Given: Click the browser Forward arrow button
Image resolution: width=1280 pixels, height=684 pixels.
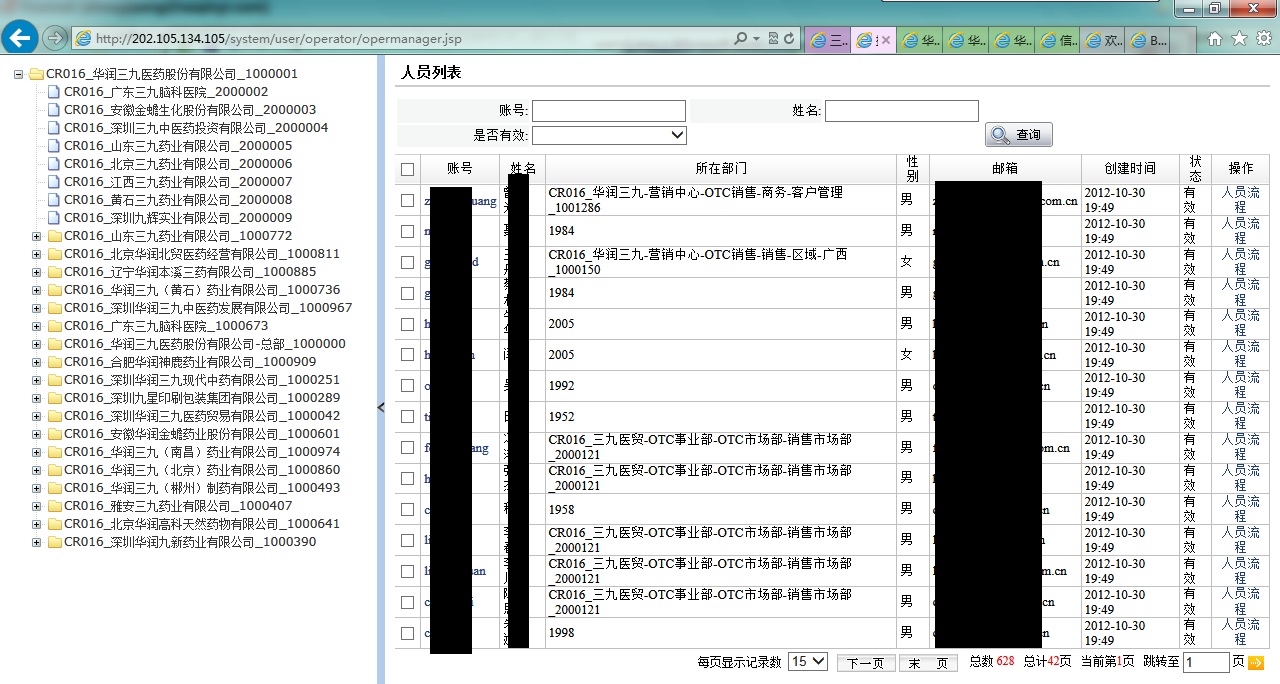Looking at the screenshot, I should pyautogui.click(x=55, y=39).
